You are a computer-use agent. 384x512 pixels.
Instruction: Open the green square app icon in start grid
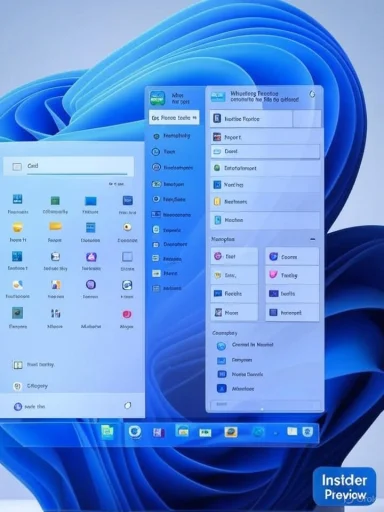click(x=55, y=200)
